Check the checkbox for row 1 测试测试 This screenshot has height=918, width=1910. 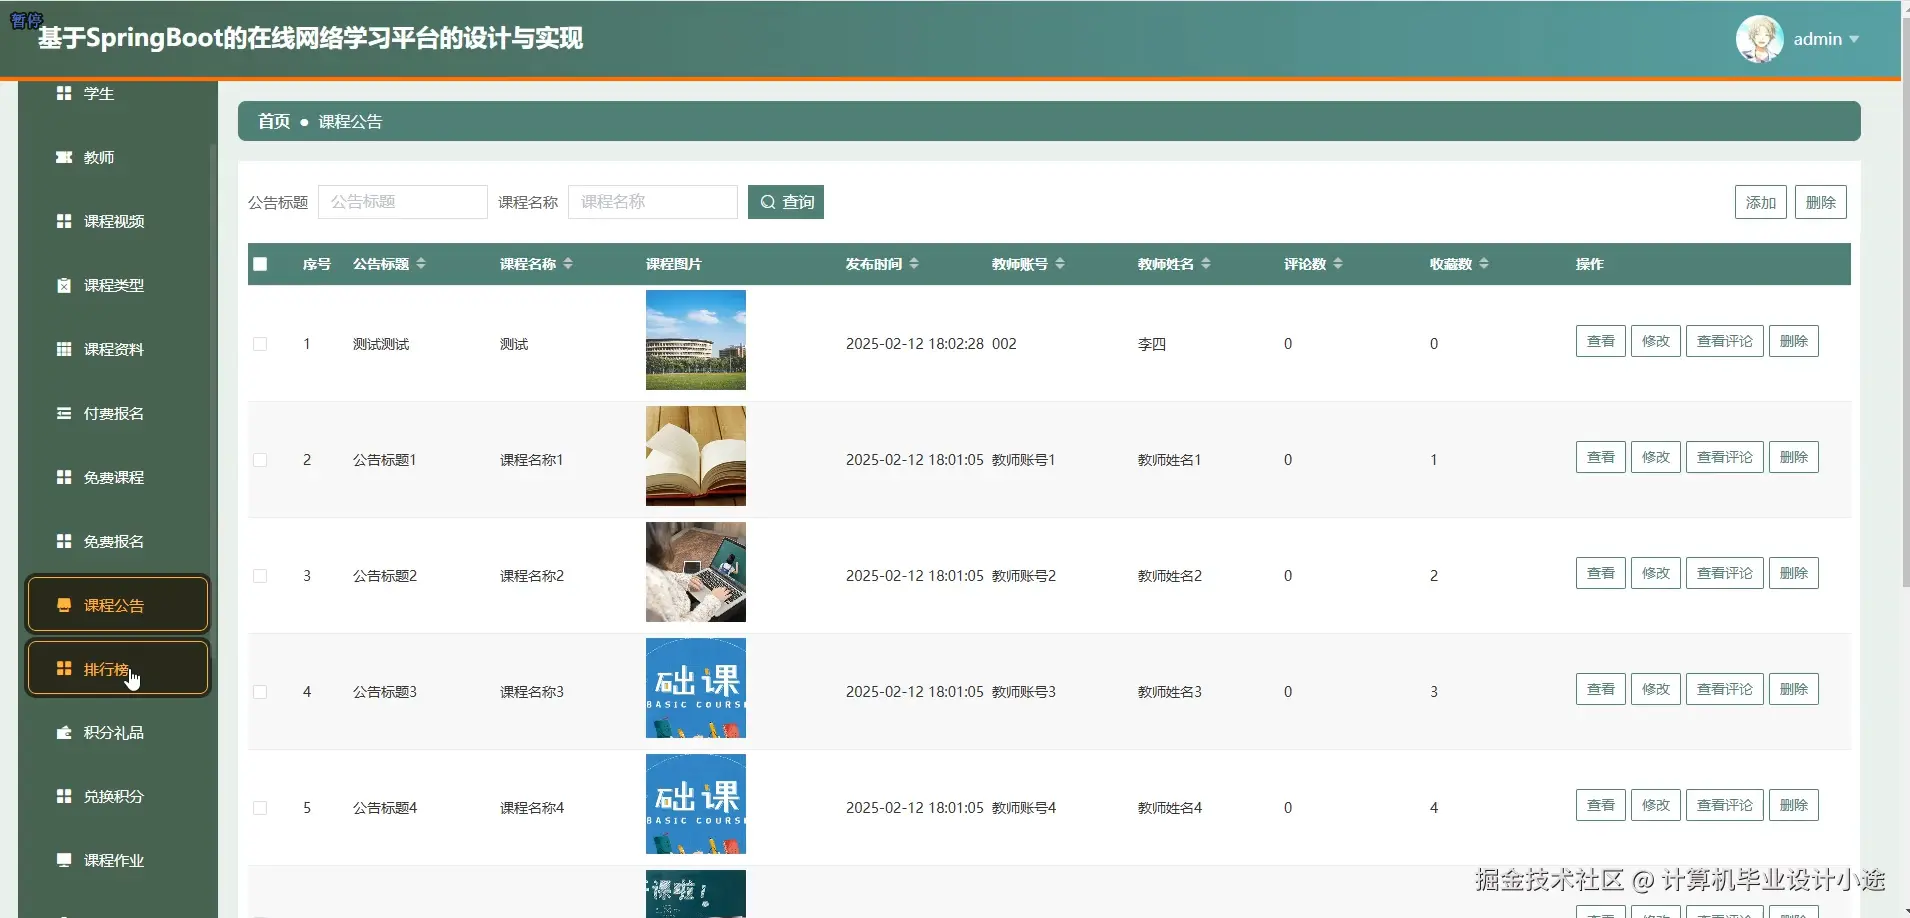(260, 343)
